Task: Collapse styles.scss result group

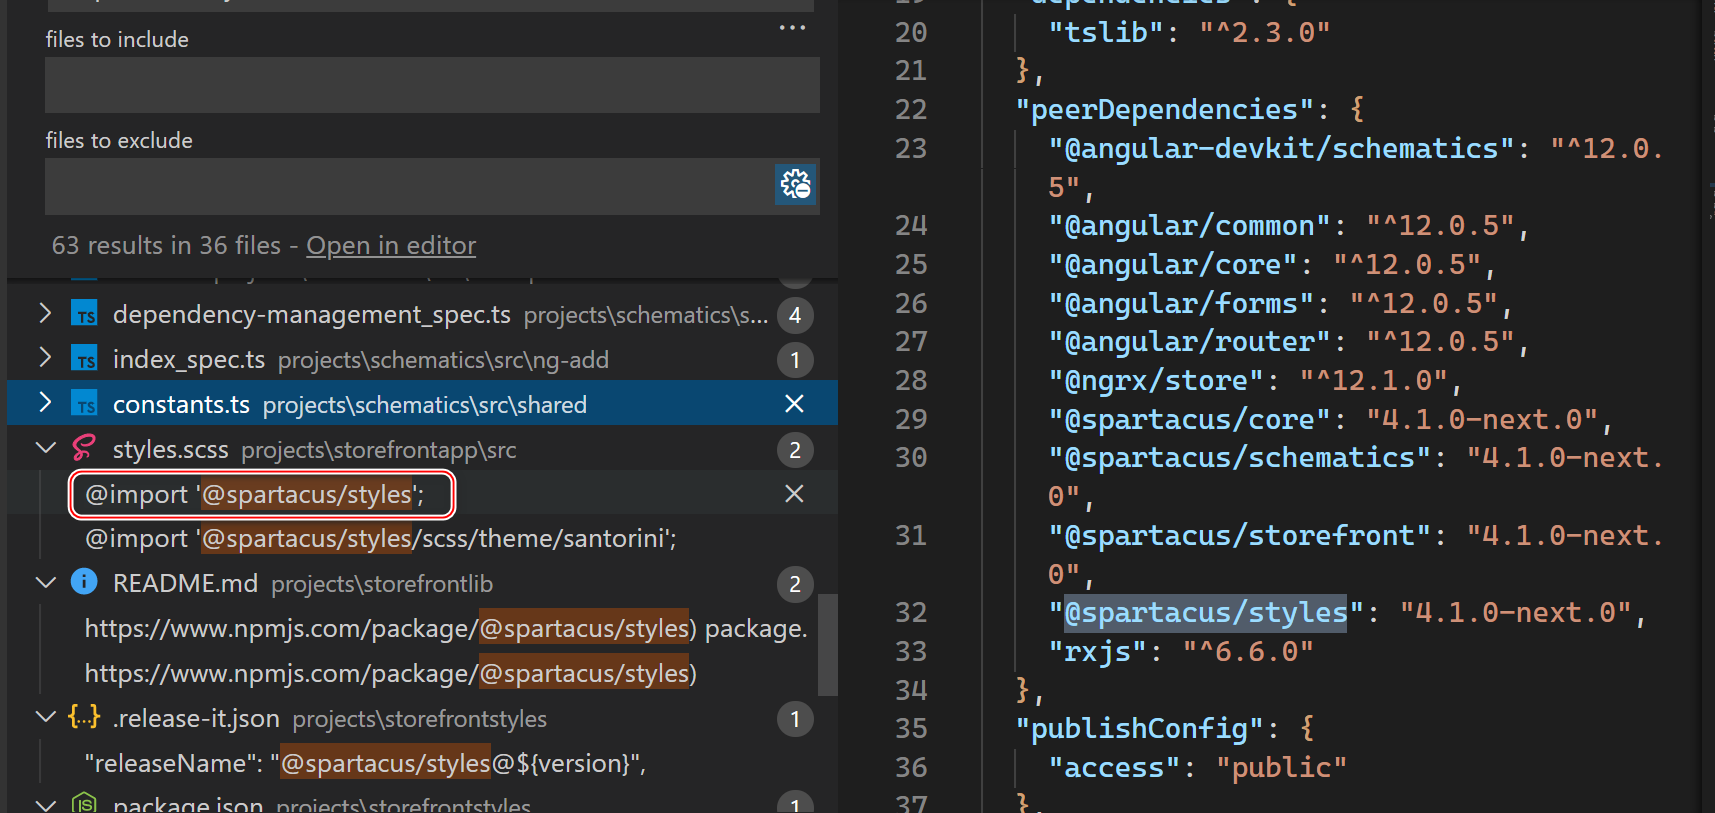Action: tap(45, 449)
